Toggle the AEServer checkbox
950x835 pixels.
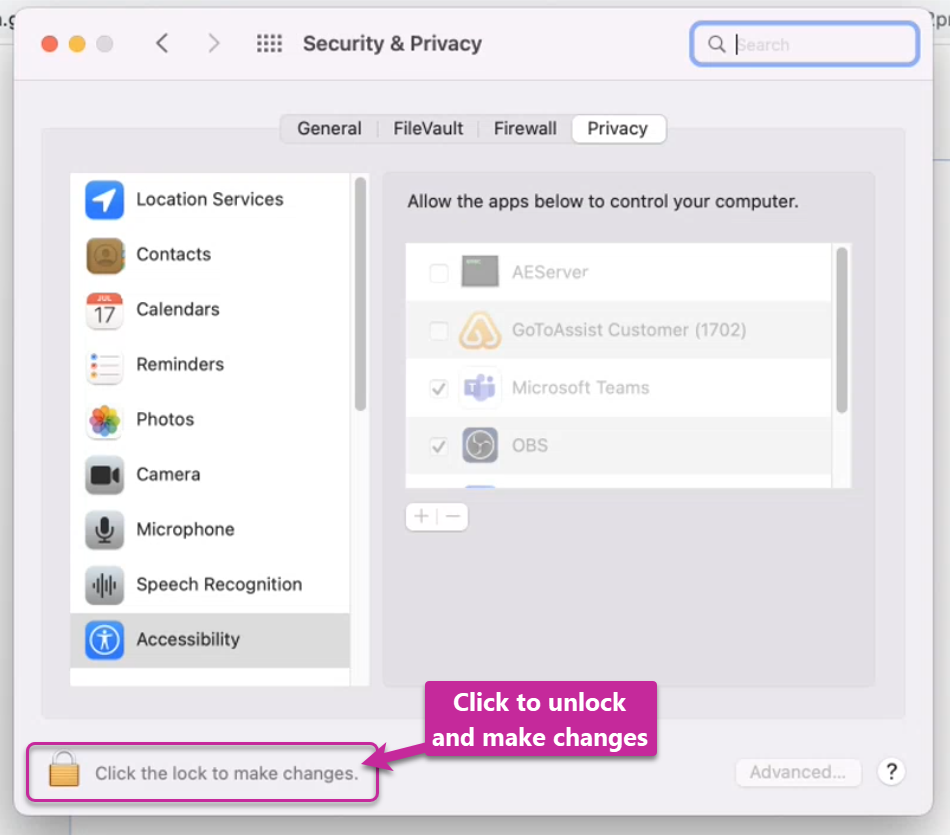point(439,273)
